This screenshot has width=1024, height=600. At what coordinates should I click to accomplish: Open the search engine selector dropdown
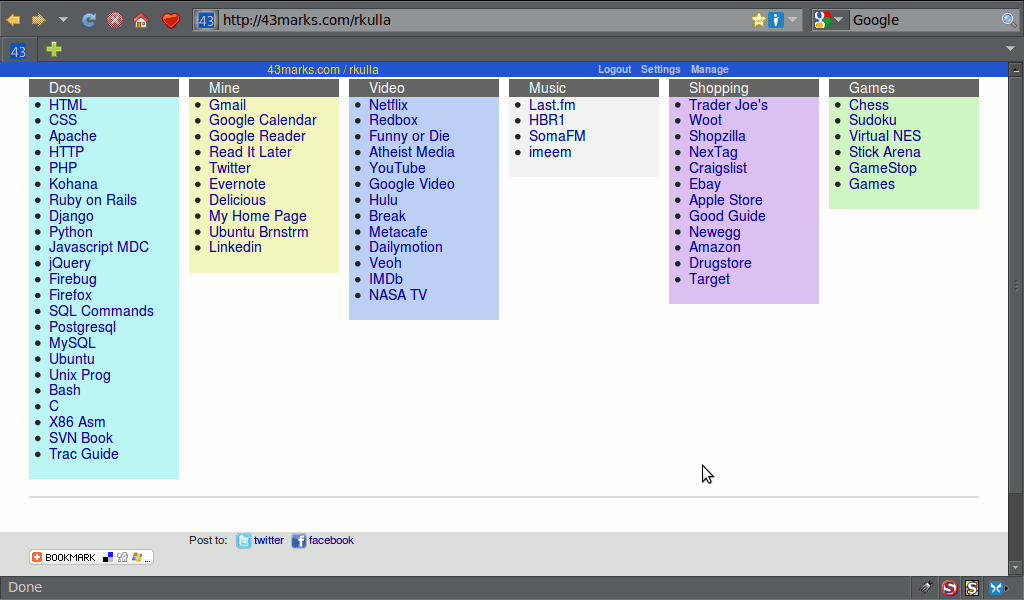(x=829, y=20)
